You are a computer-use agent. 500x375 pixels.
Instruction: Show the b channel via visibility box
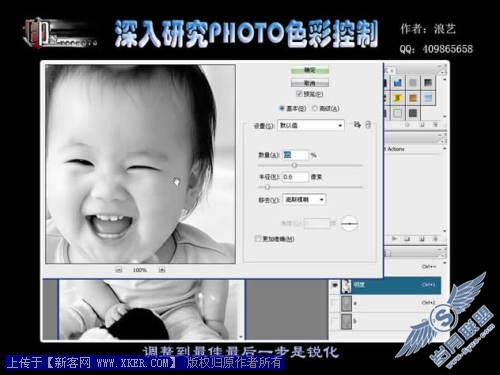pyautogui.click(x=334, y=322)
